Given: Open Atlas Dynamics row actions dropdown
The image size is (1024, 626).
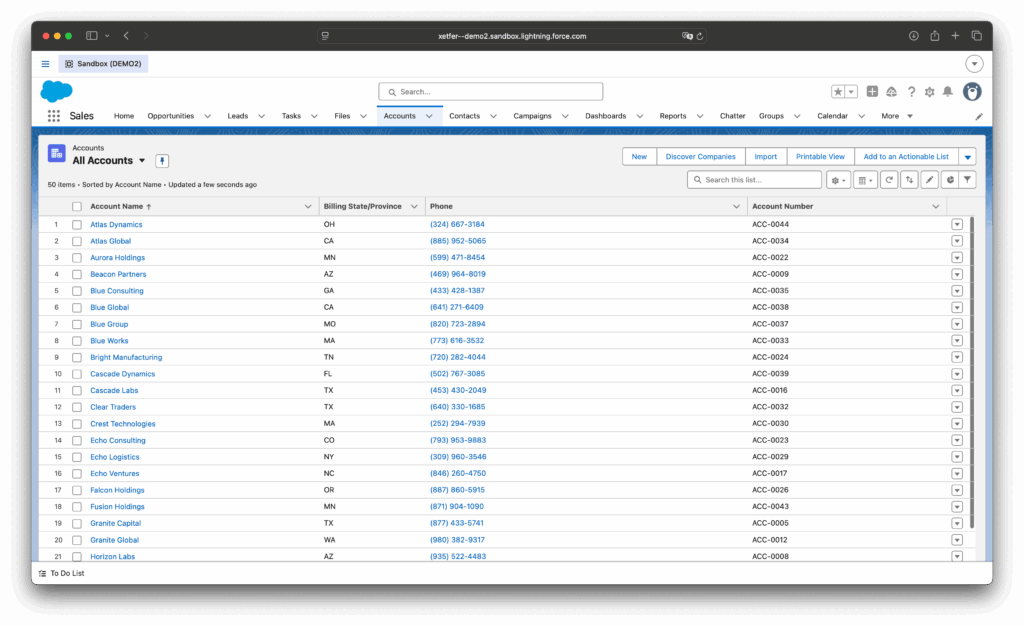Looking at the screenshot, I should pos(957,225).
